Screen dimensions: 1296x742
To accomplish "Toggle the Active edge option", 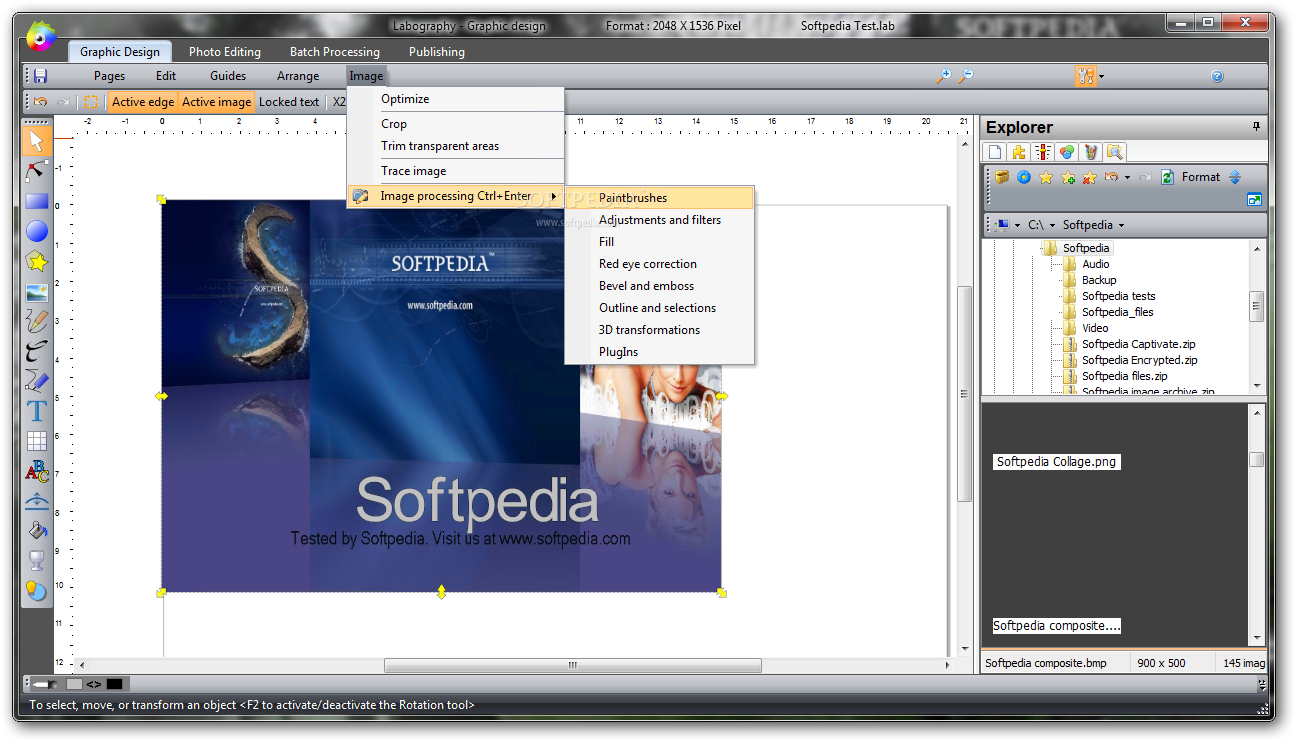I will tap(143, 101).
